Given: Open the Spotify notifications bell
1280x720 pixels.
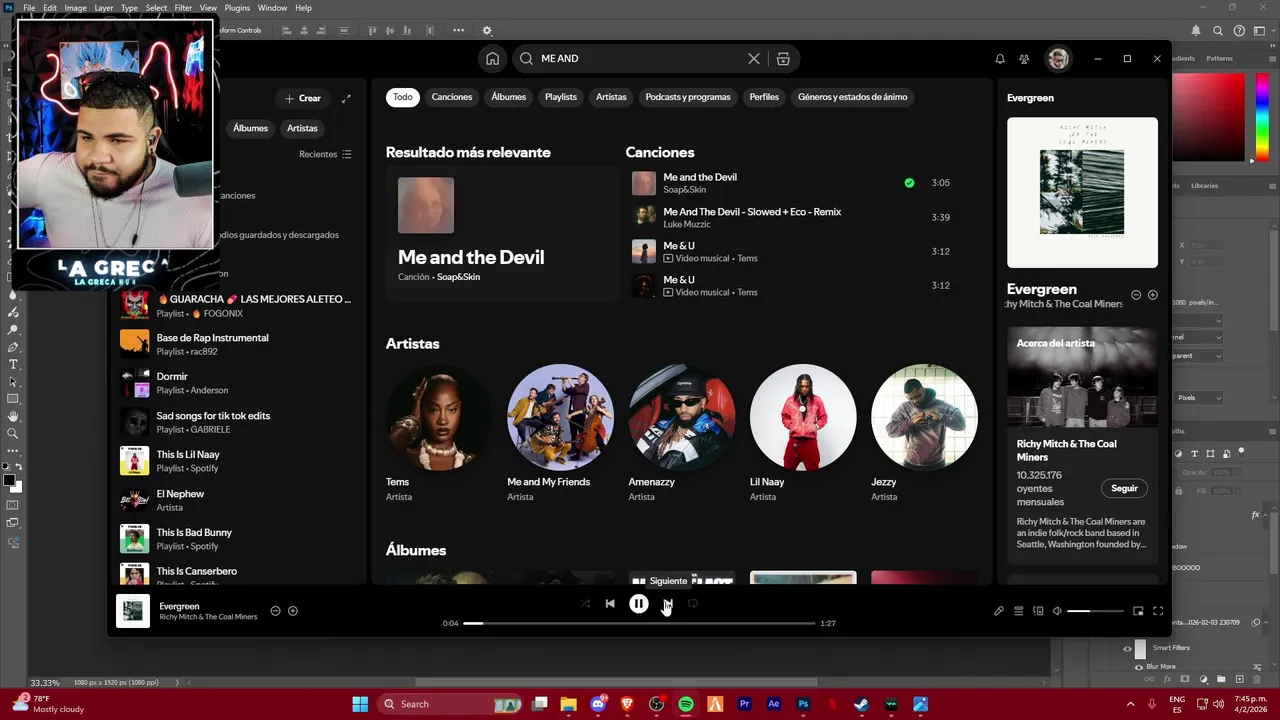Looking at the screenshot, I should (x=1000, y=59).
